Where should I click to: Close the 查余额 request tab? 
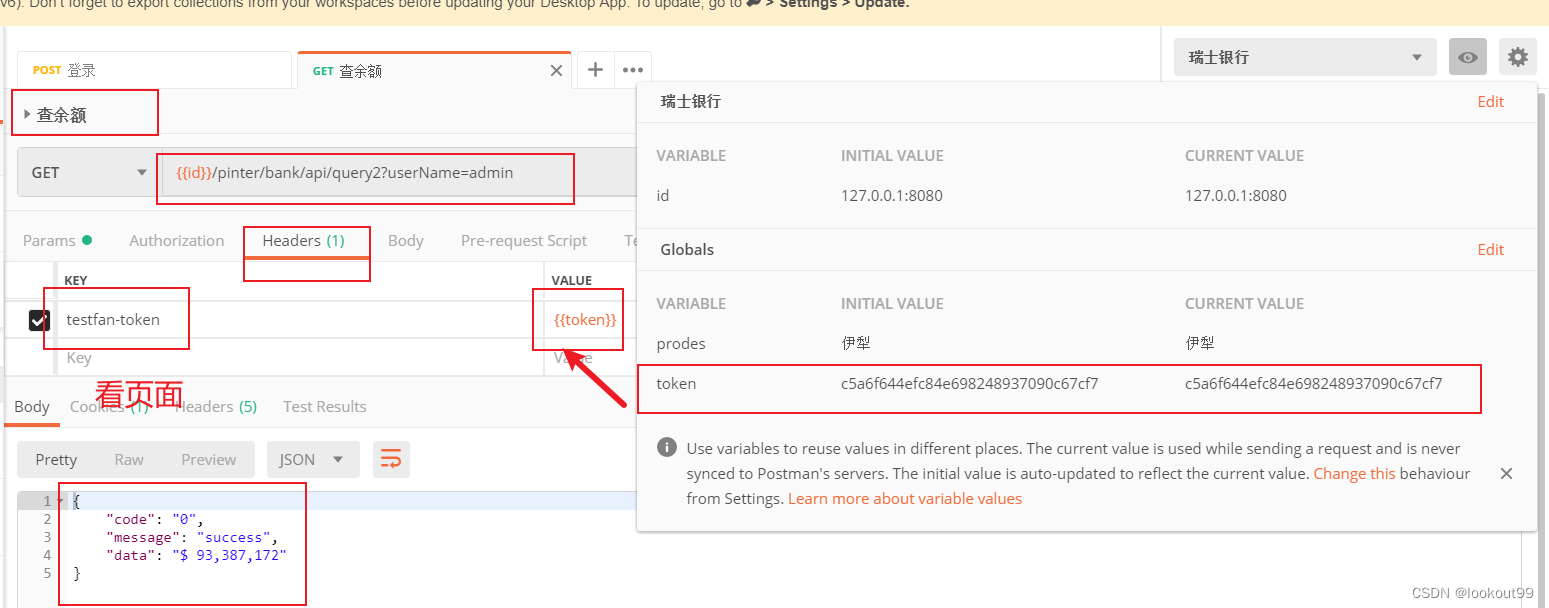(557, 71)
